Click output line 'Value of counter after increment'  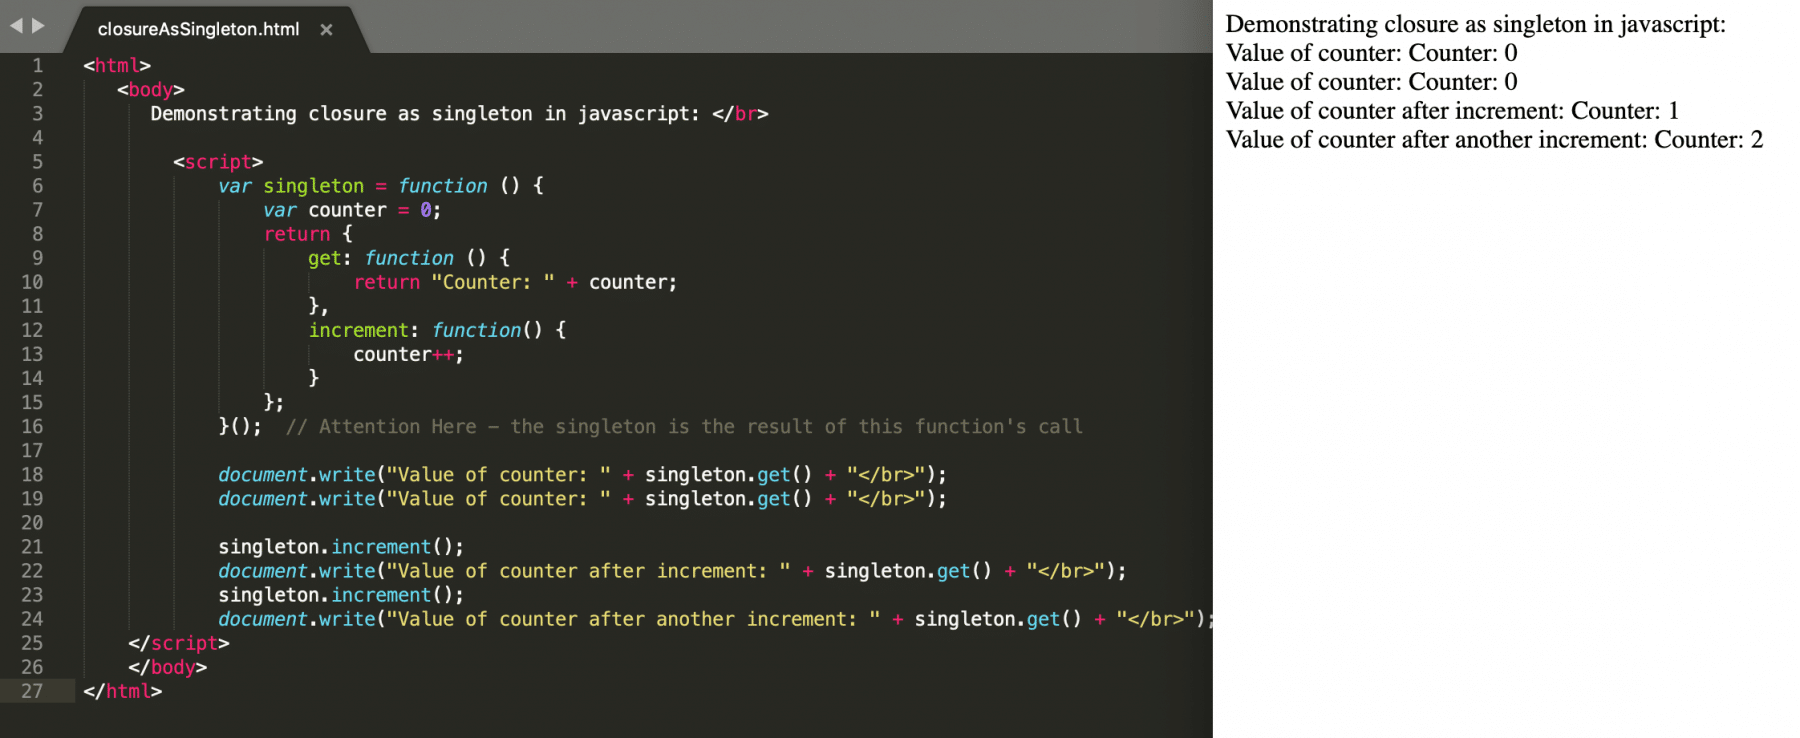[x=1452, y=111]
